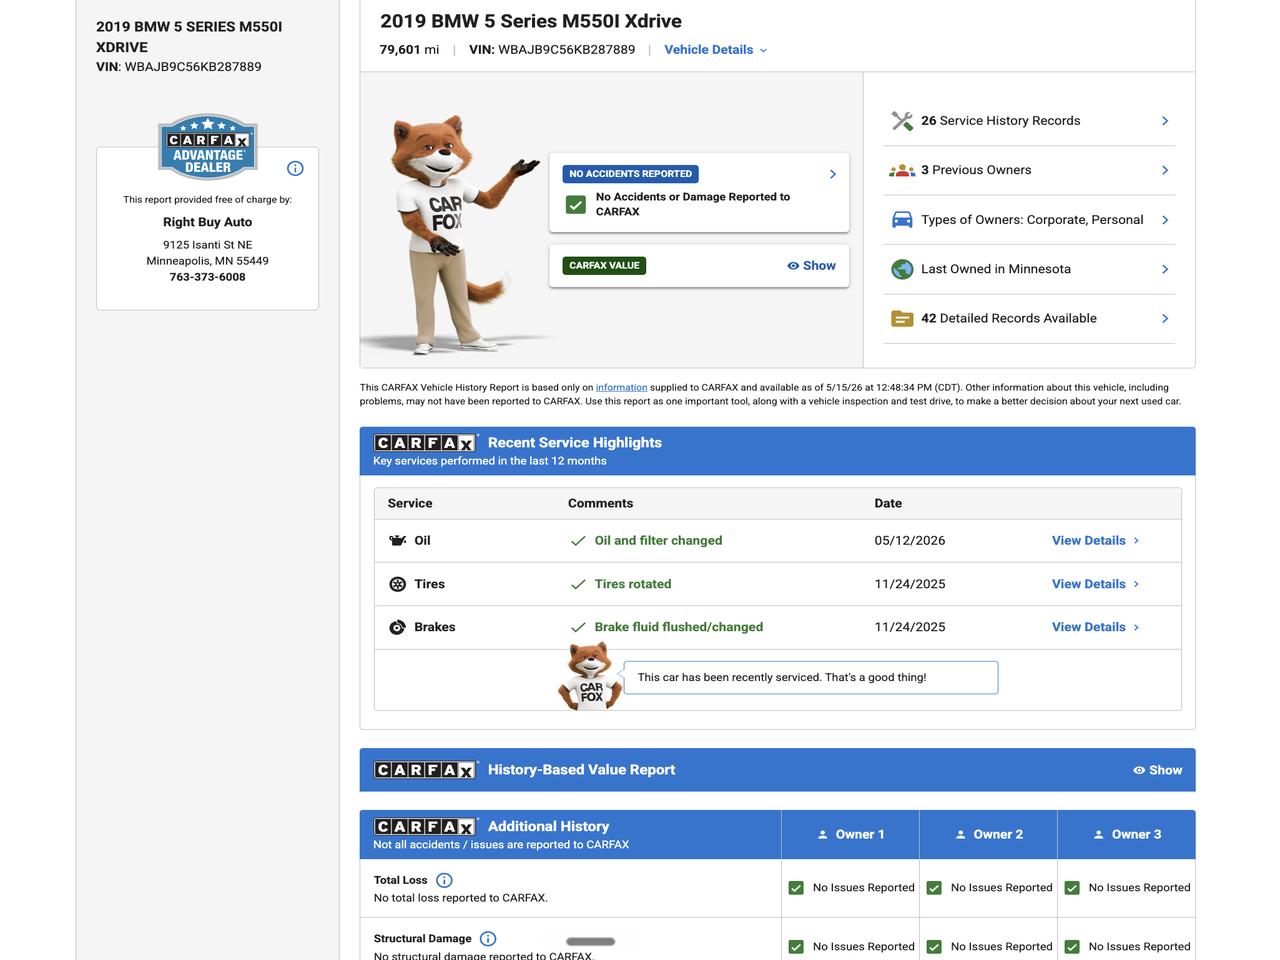1280x960 pixels.
Task: Click the dealer address 9125 Isanti St NE
Action: point(207,245)
